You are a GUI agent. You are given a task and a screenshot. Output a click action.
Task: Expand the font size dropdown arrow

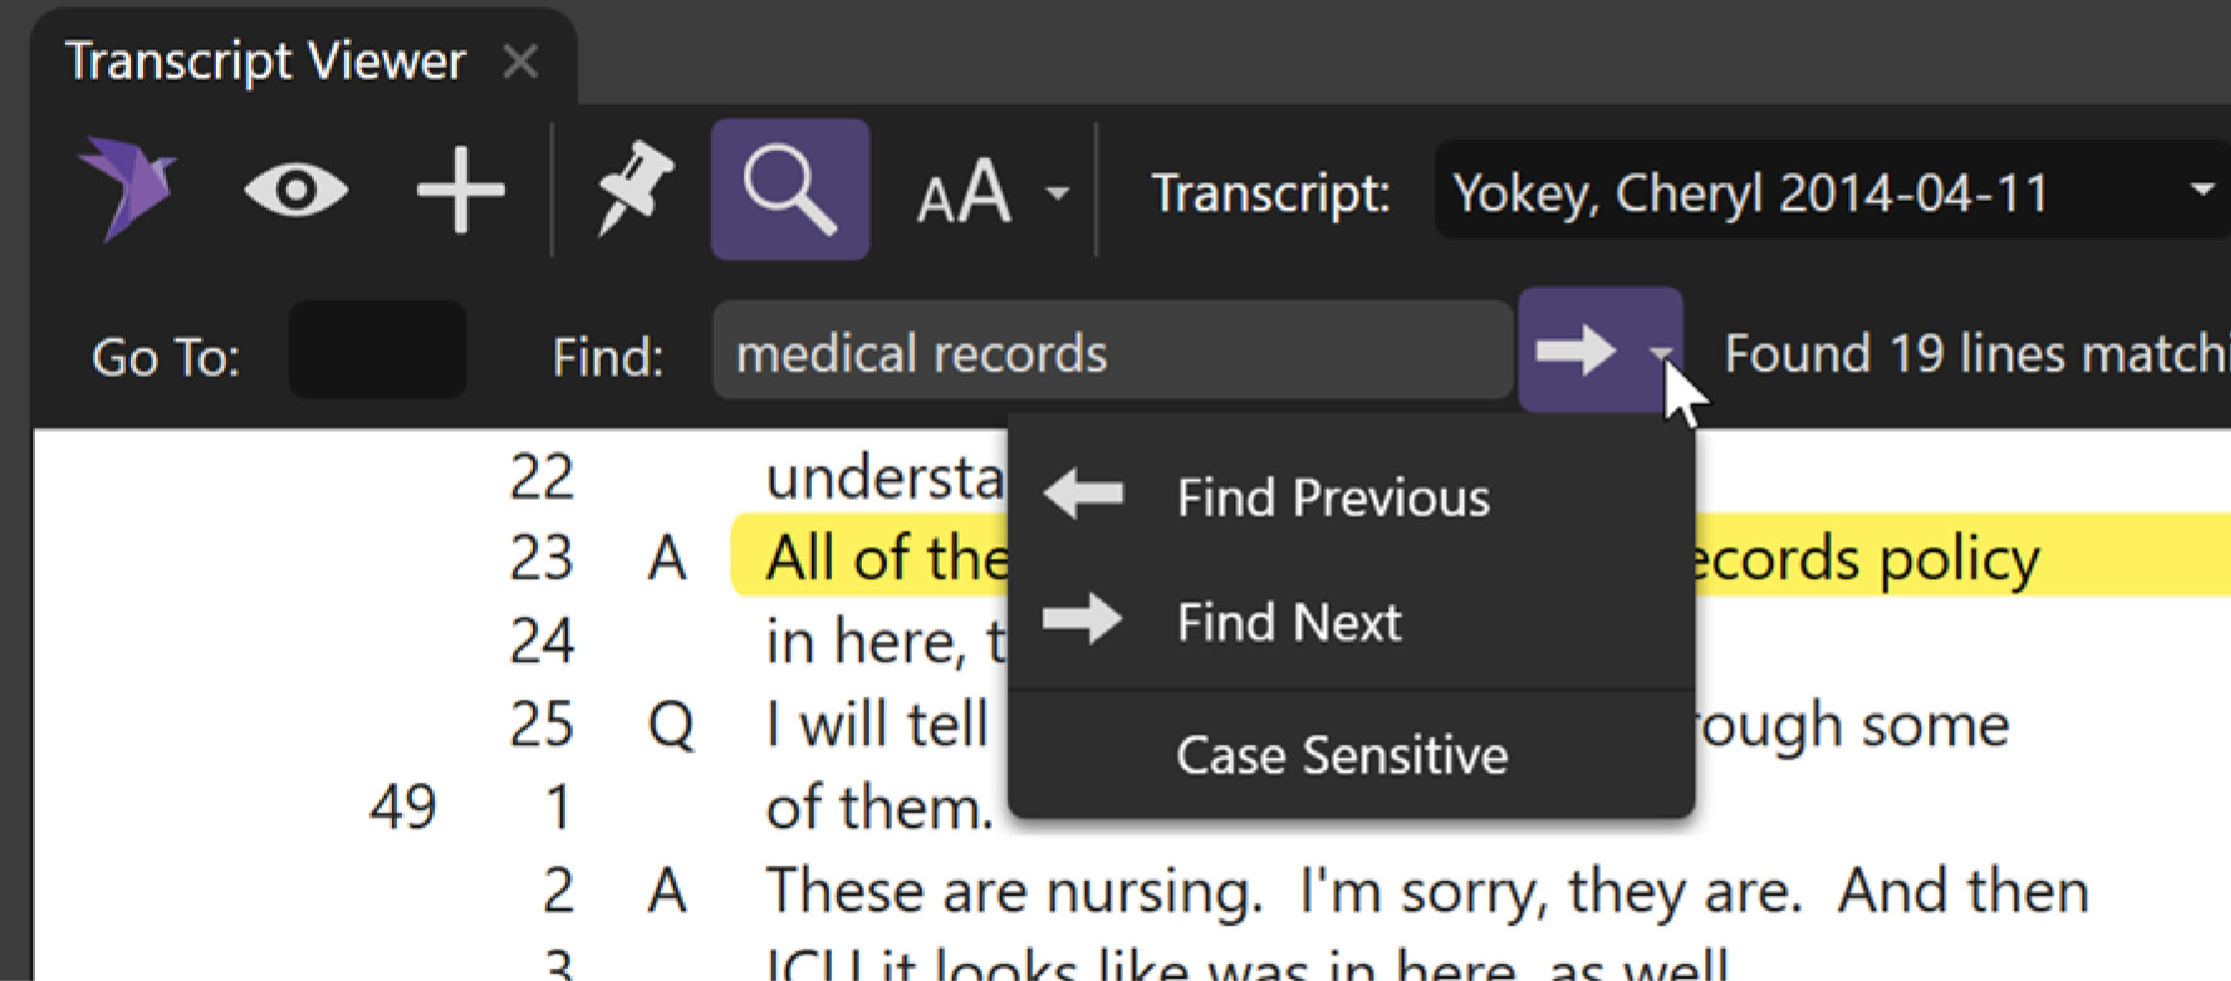click(x=1057, y=191)
